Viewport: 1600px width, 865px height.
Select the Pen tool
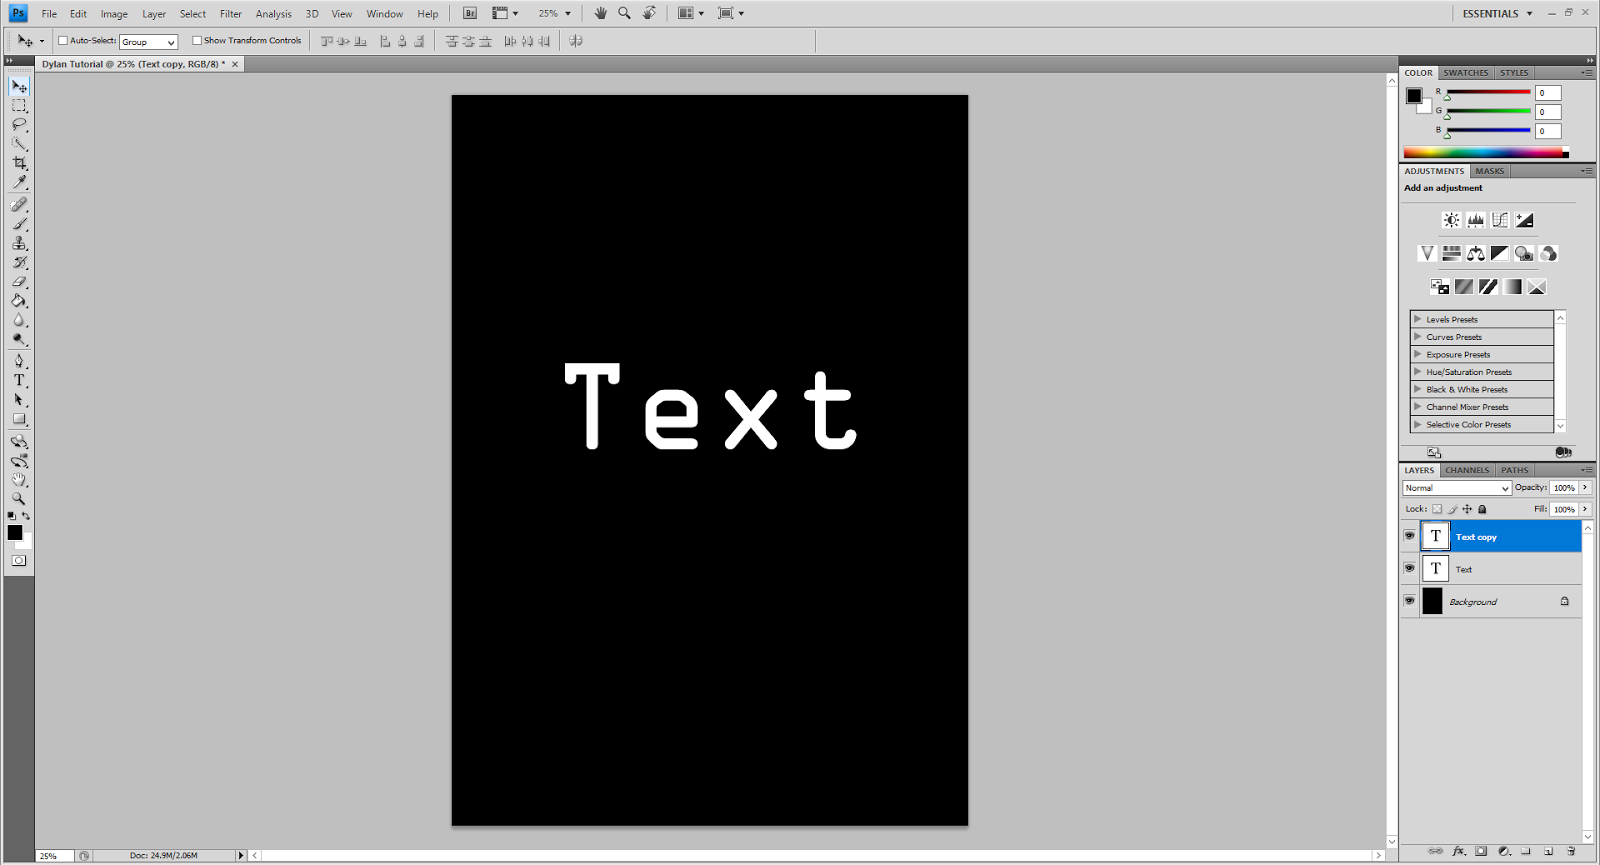coord(19,361)
